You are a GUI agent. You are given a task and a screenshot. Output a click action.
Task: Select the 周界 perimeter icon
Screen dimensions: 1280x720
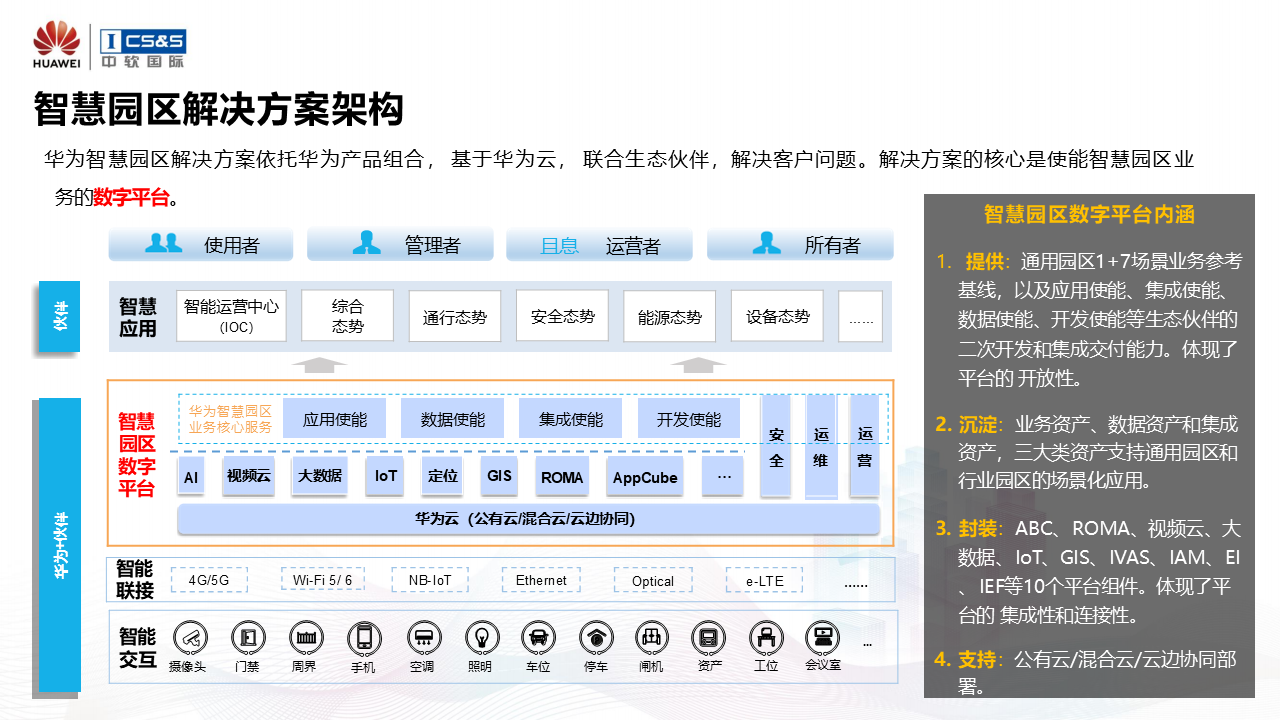(x=304, y=636)
